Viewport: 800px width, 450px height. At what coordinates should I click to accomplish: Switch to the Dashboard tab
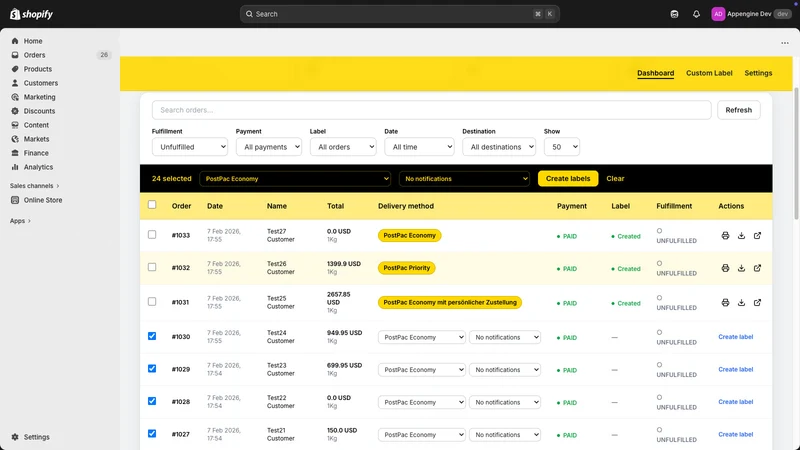[655, 73]
